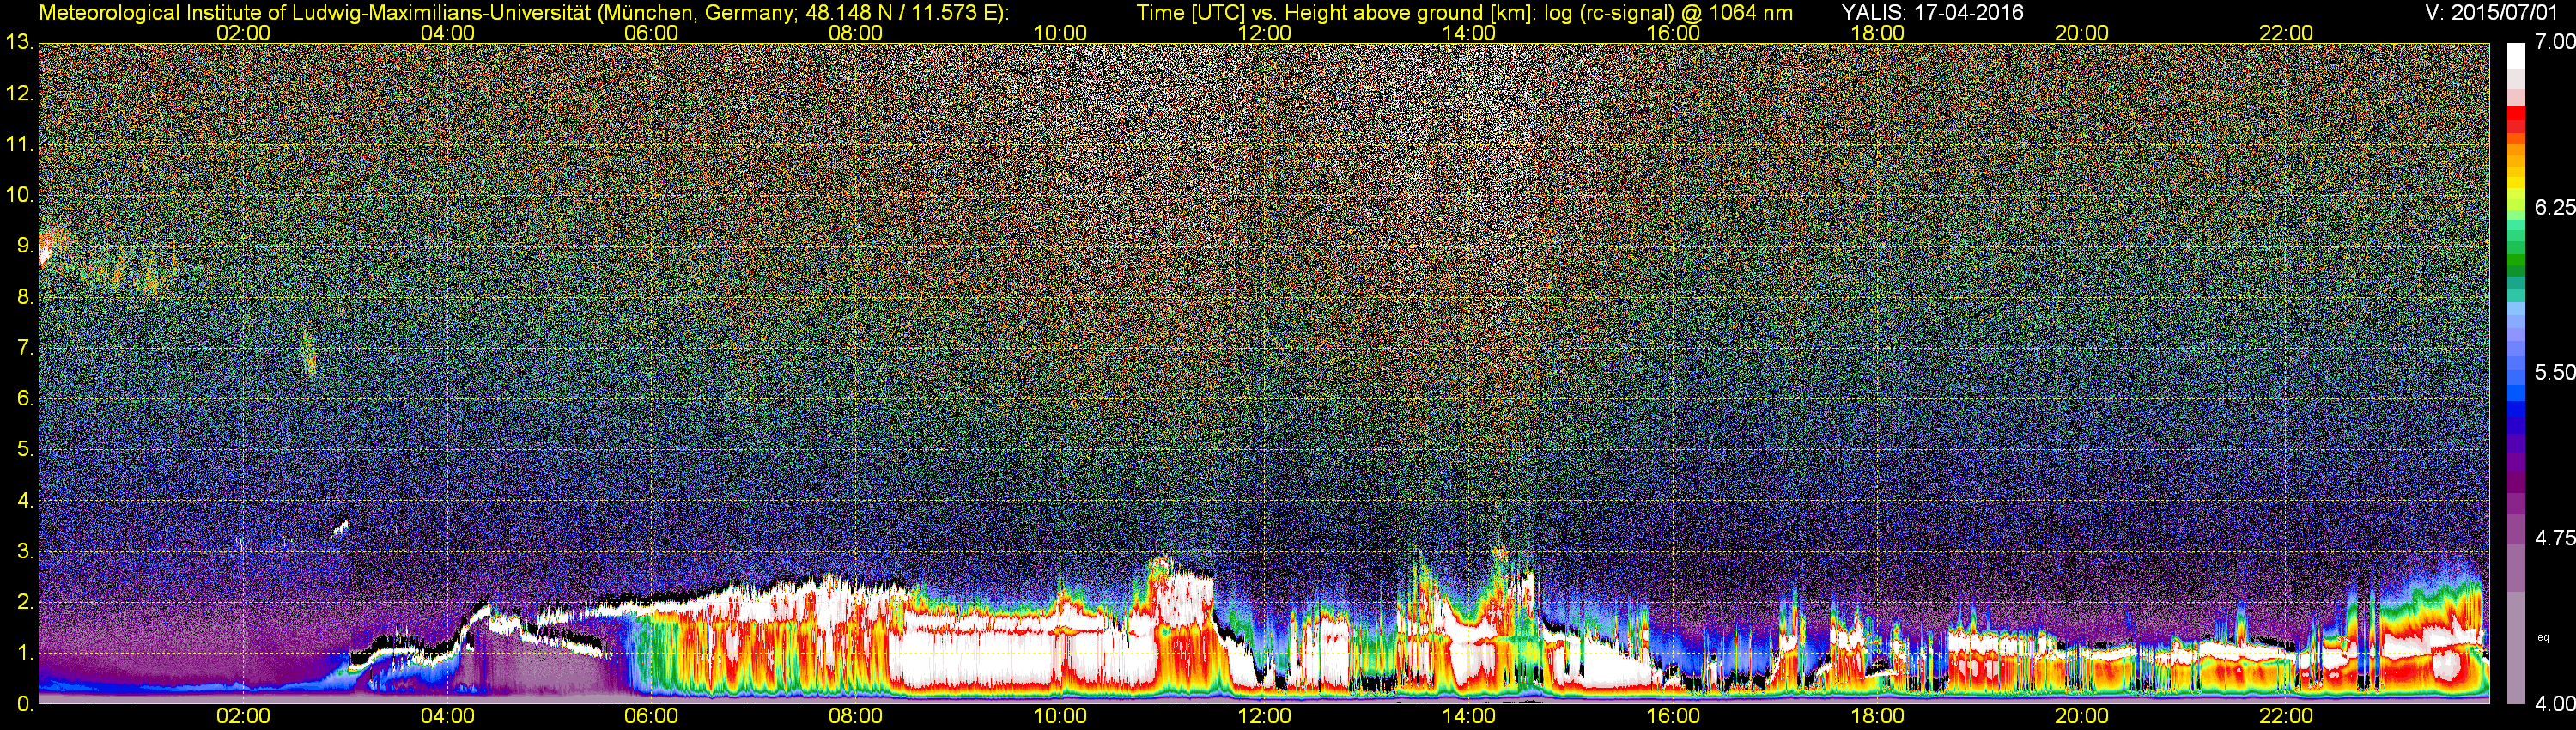Click 12:00 on the bottom time axis
The height and width of the screenshot is (730, 2576).
click(1264, 717)
